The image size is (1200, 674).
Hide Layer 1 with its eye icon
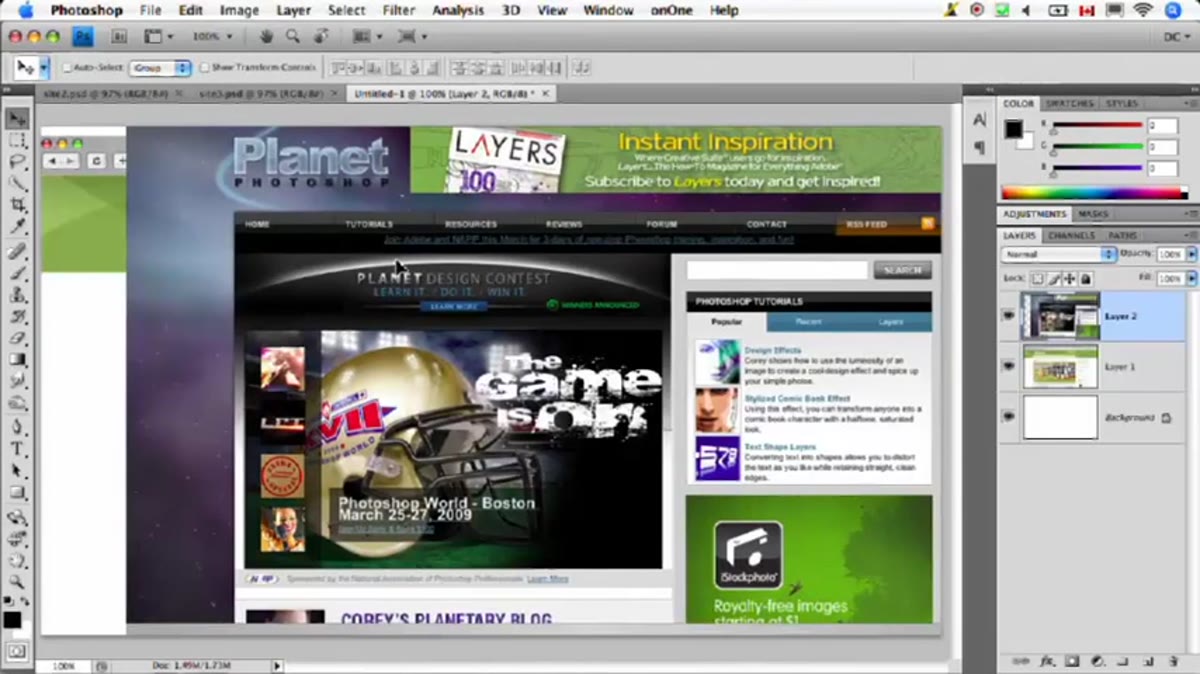[x=1008, y=366]
